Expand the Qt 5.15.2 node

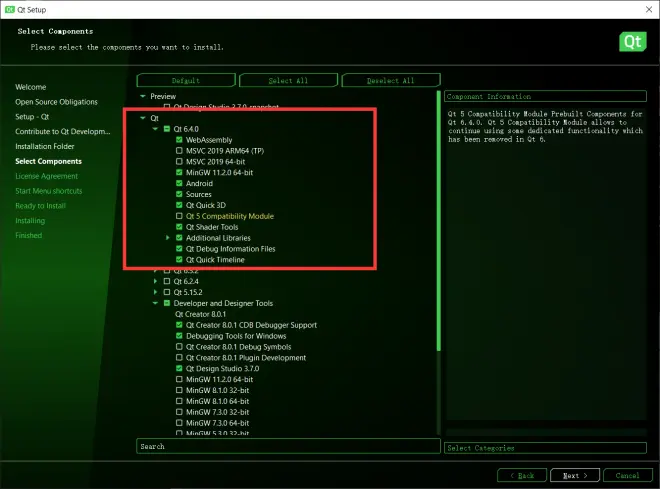[x=155, y=292]
